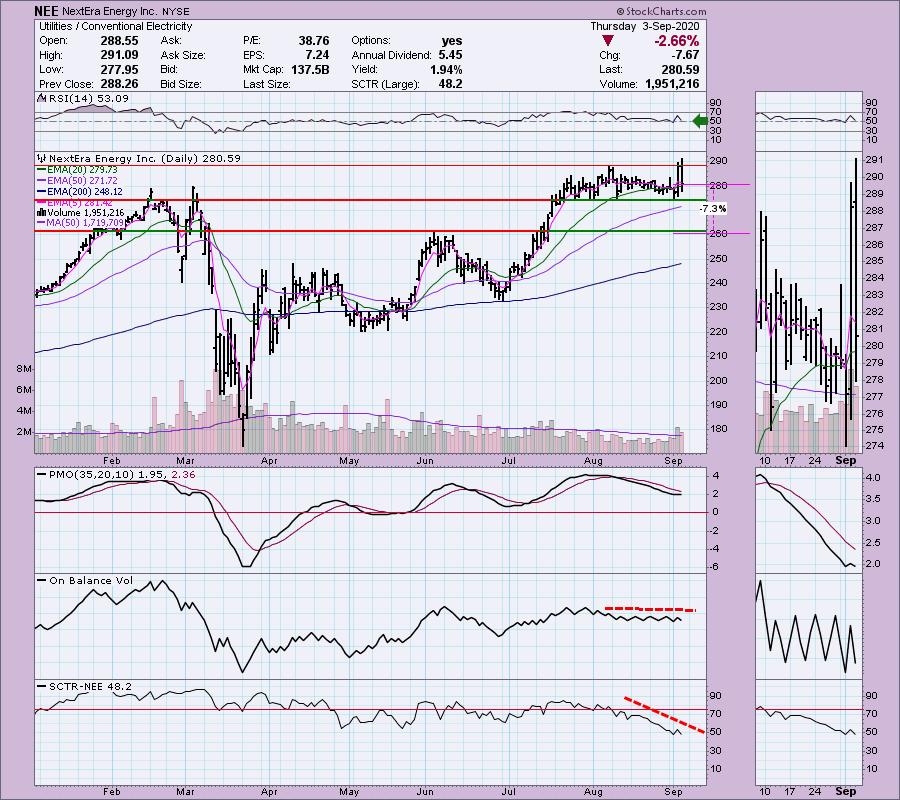
Task: Click the NYSE exchange label
Action: (174, 11)
